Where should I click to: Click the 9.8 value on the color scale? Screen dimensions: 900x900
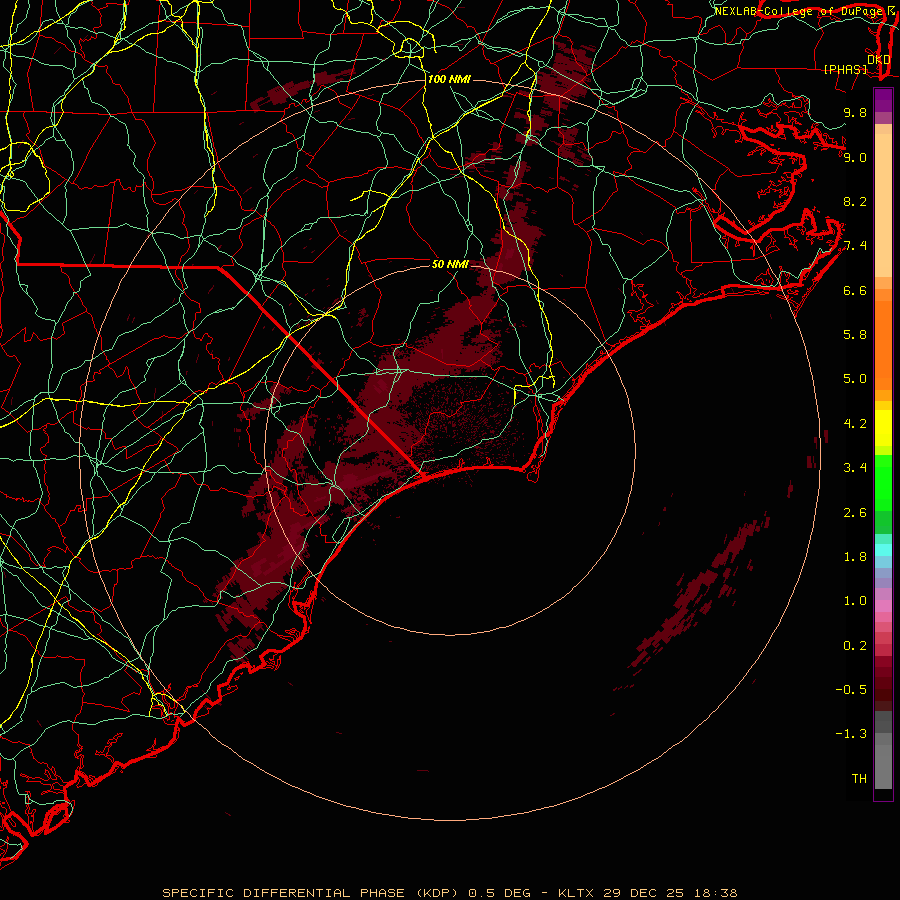(855, 112)
